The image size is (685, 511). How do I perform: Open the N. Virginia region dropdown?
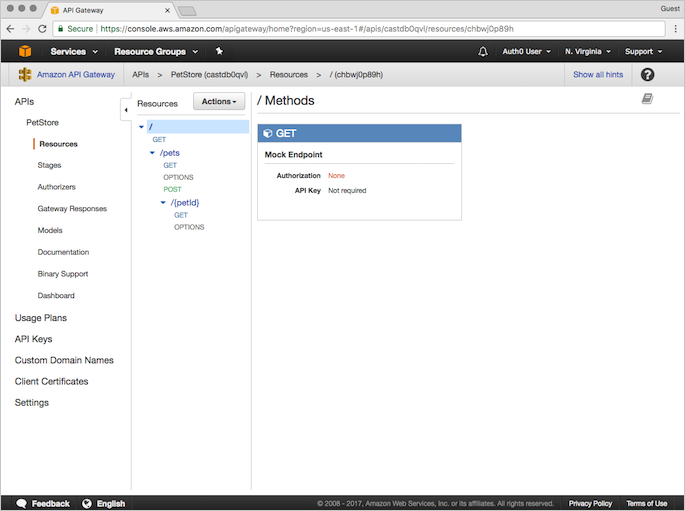(x=588, y=52)
